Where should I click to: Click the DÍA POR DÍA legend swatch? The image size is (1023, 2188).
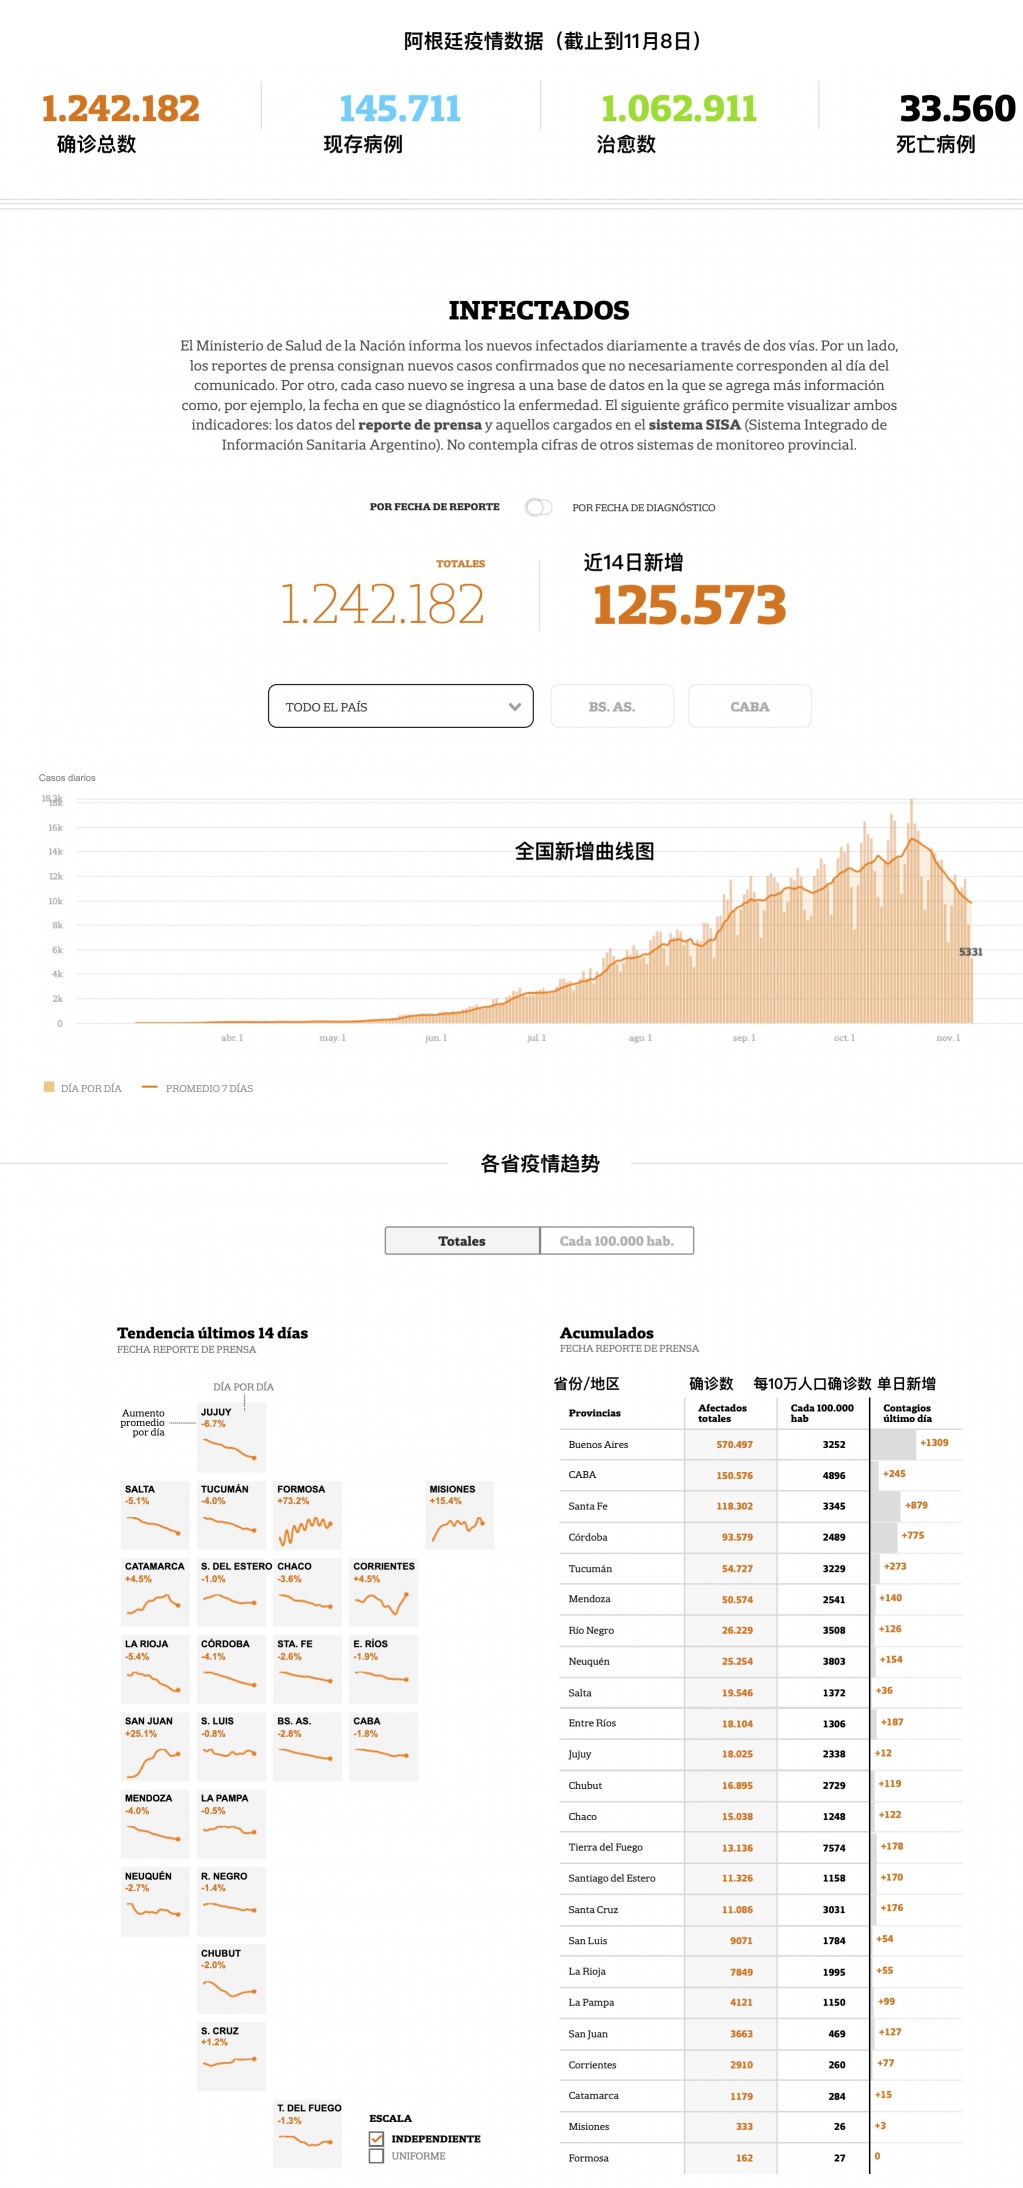(49, 1087)
